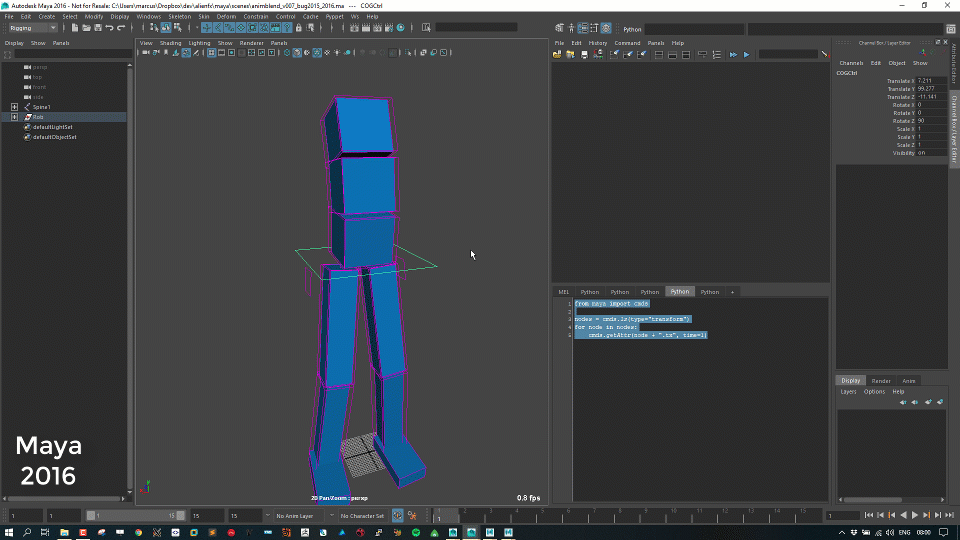960x540 pixels.
Task: Open the Rigging menu set dropdown
Action: [33, 28]
